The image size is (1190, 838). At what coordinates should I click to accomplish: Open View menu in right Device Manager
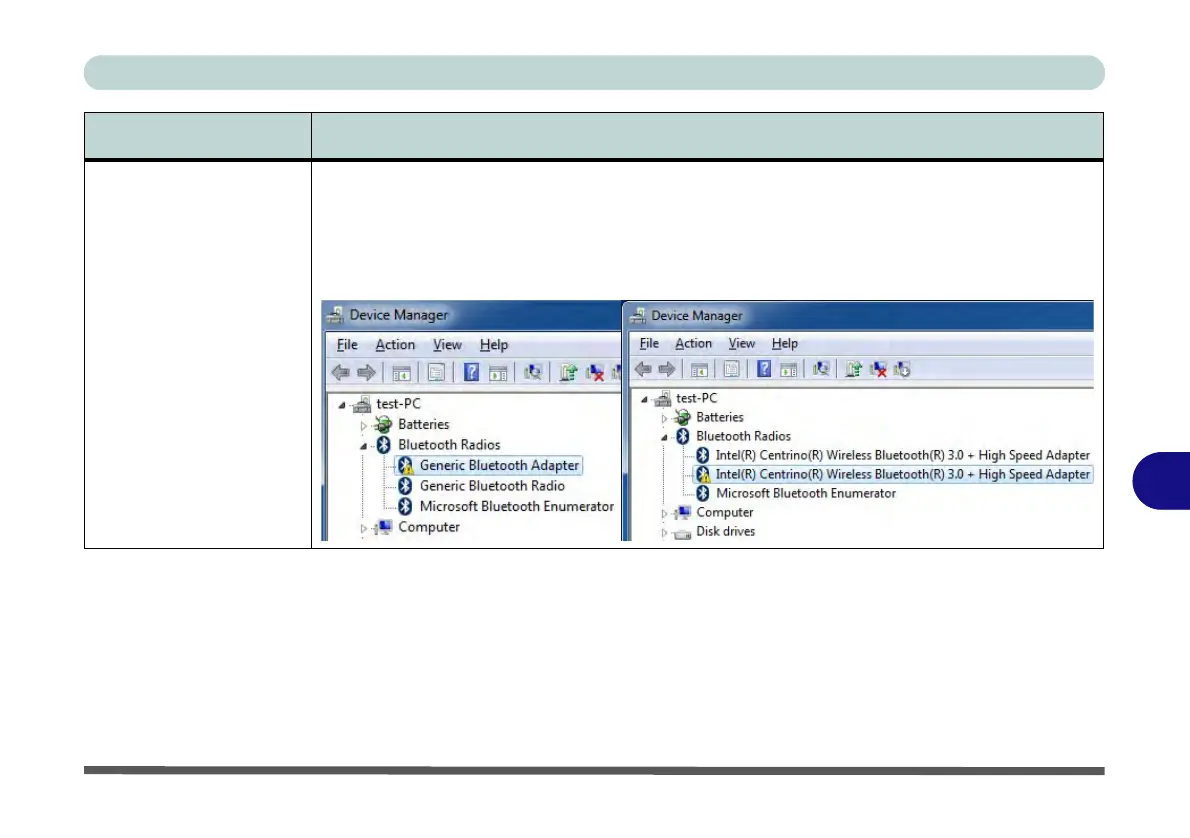741,343
